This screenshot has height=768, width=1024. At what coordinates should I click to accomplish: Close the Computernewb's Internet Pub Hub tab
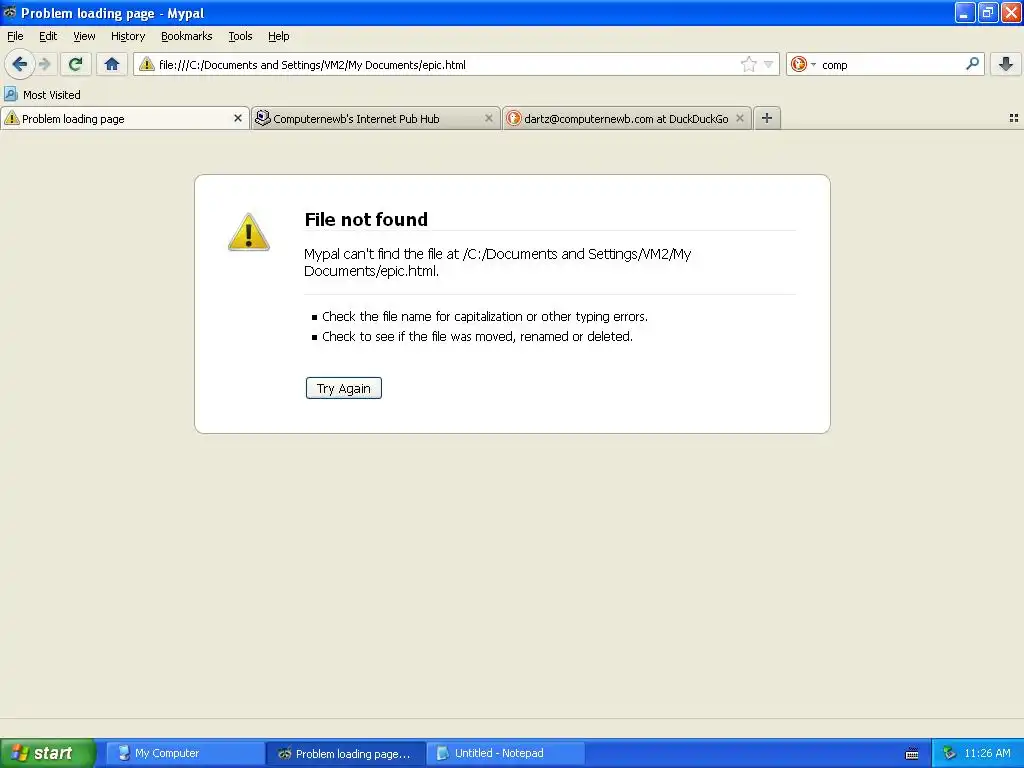[x=488, y=118]
